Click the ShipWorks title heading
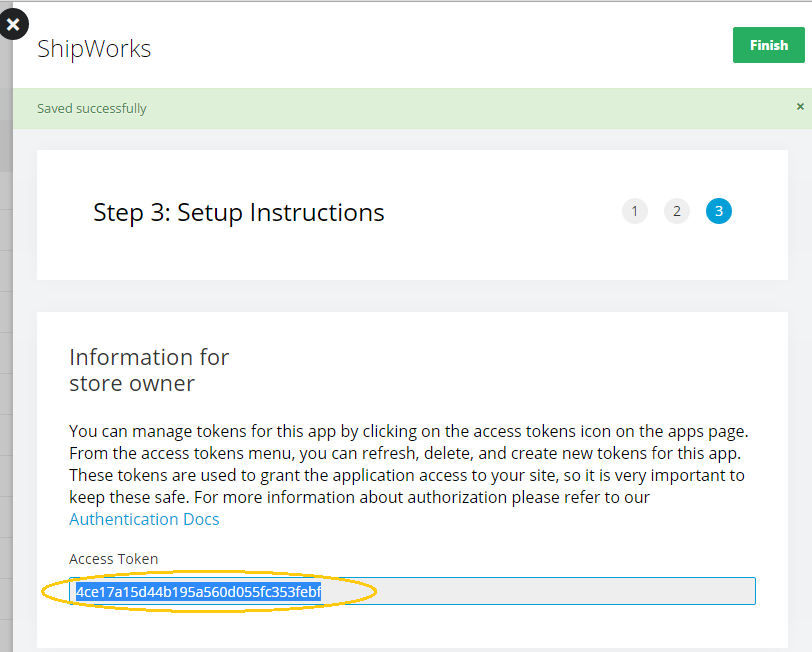Viewport: 812px width, 652px height. pyautogui.click(x=94, y=50)
